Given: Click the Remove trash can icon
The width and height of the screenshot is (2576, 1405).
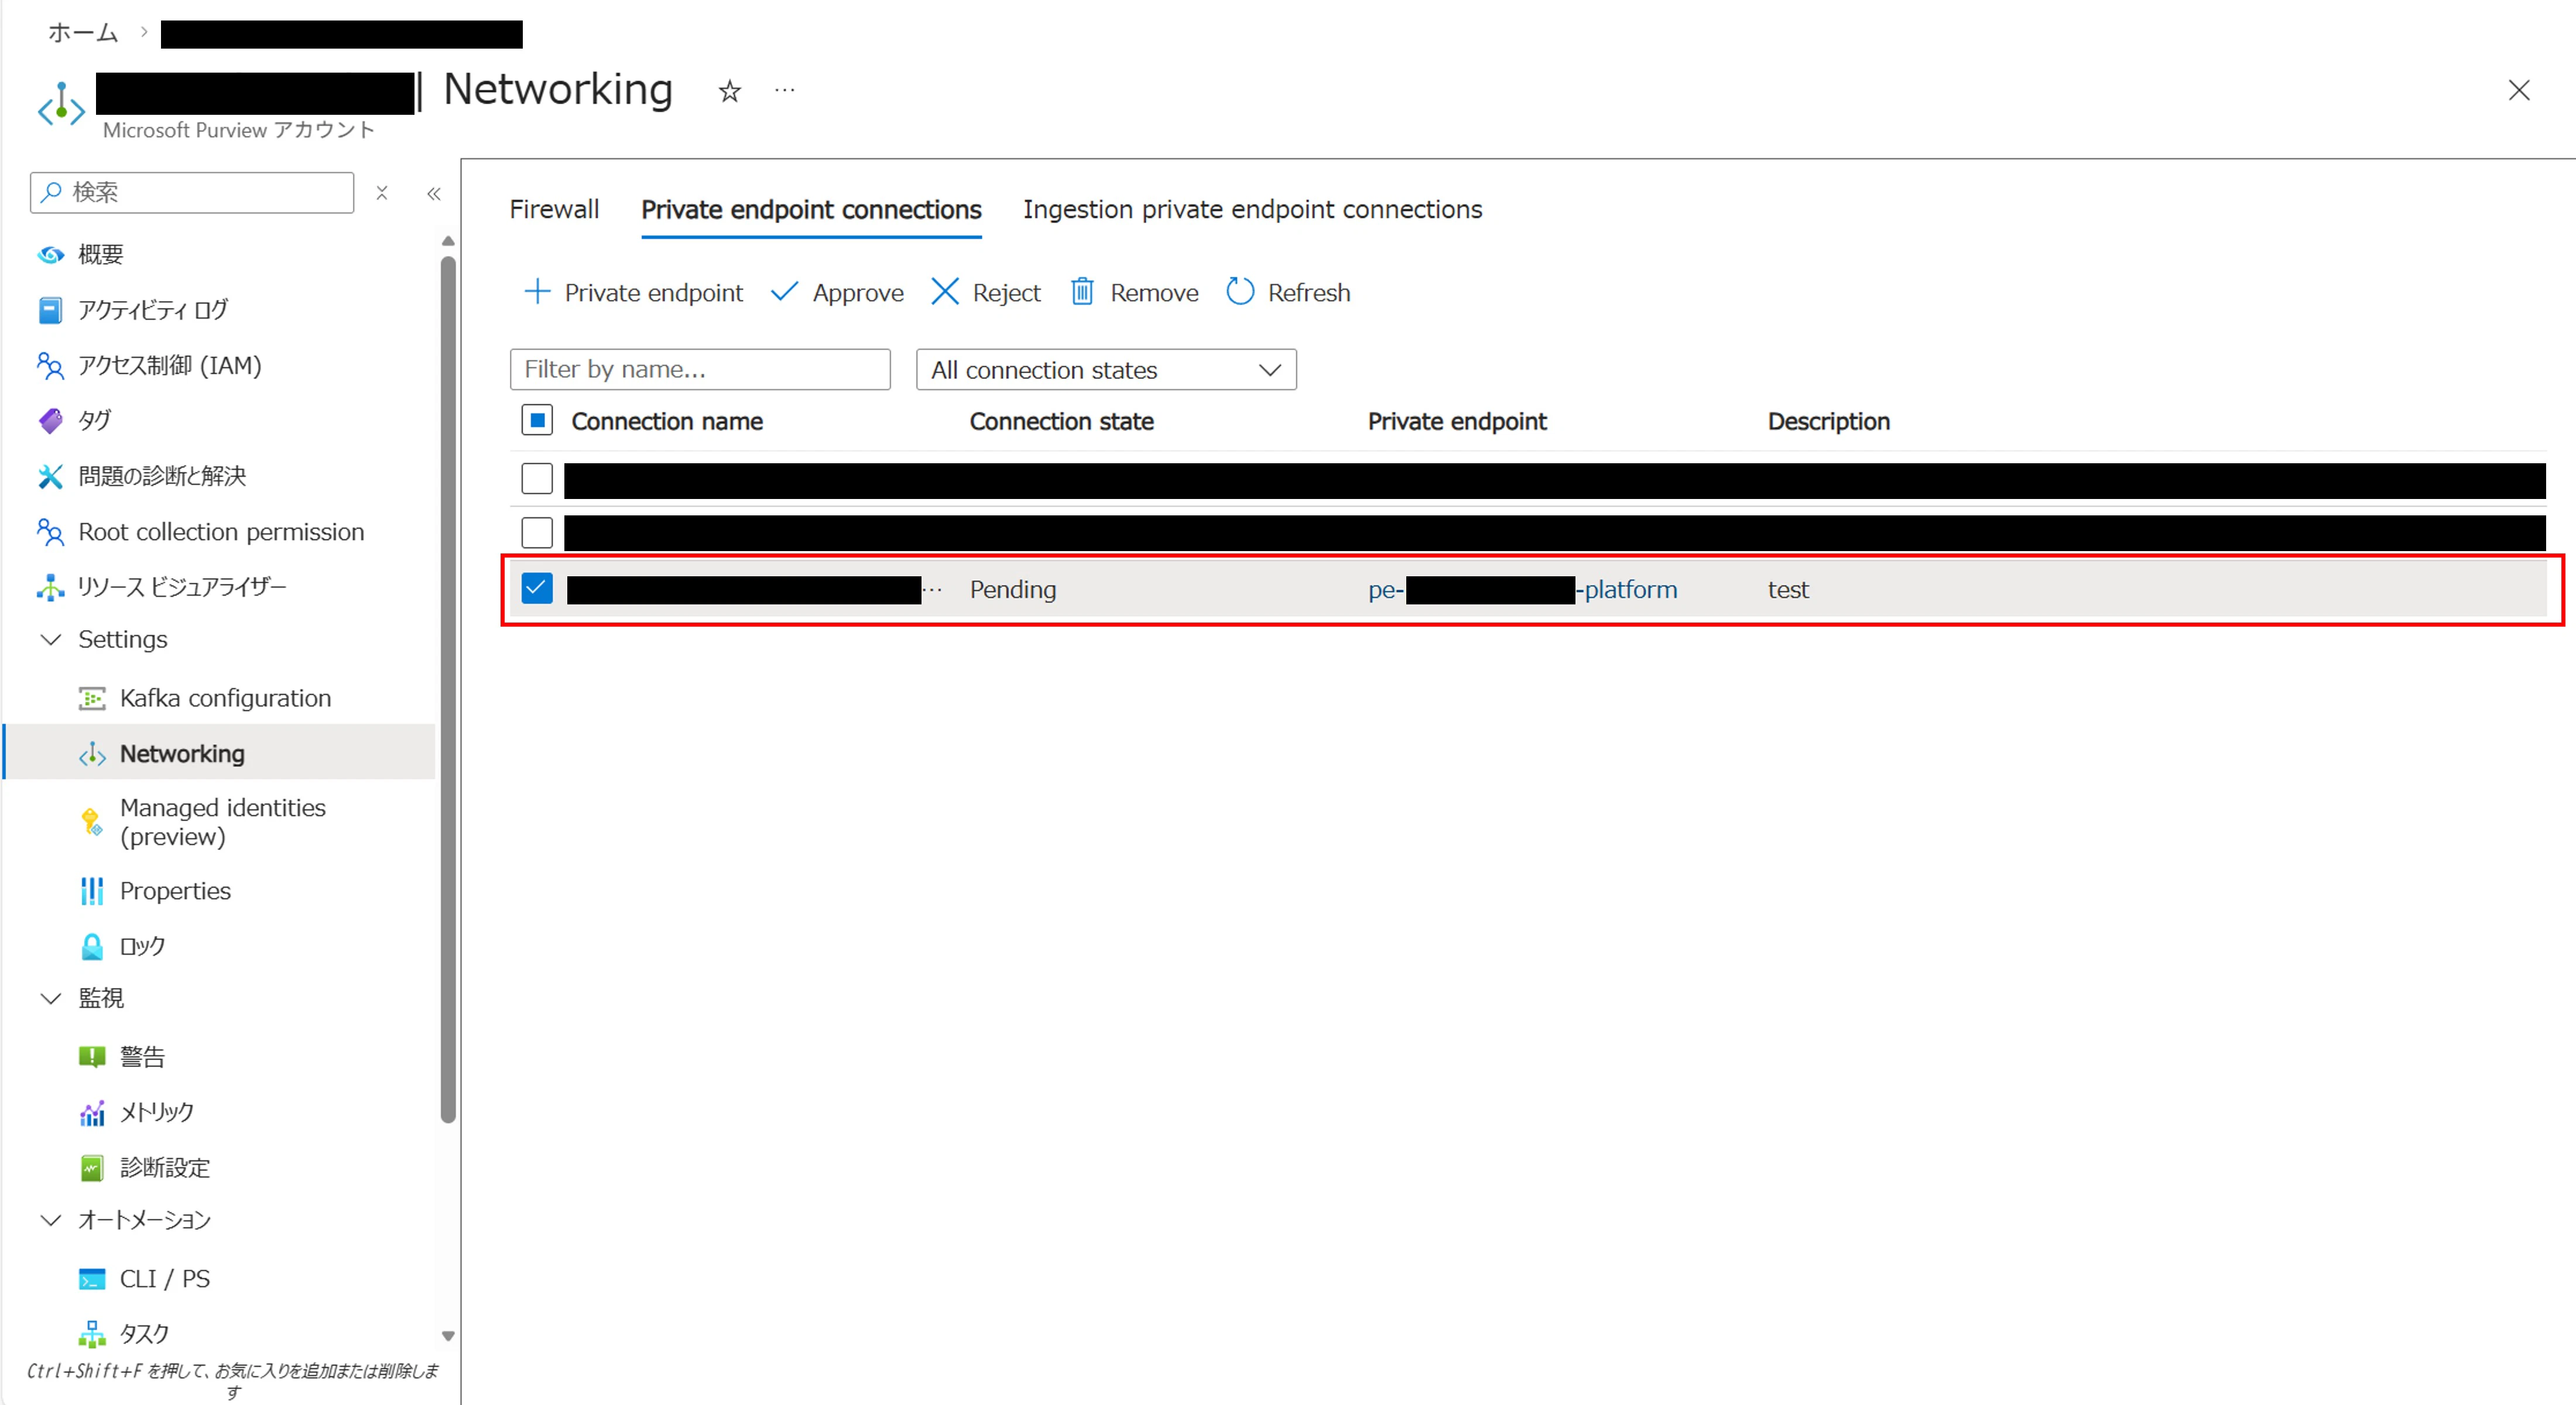Looking at the screenshot, I should click(1082, 292).
